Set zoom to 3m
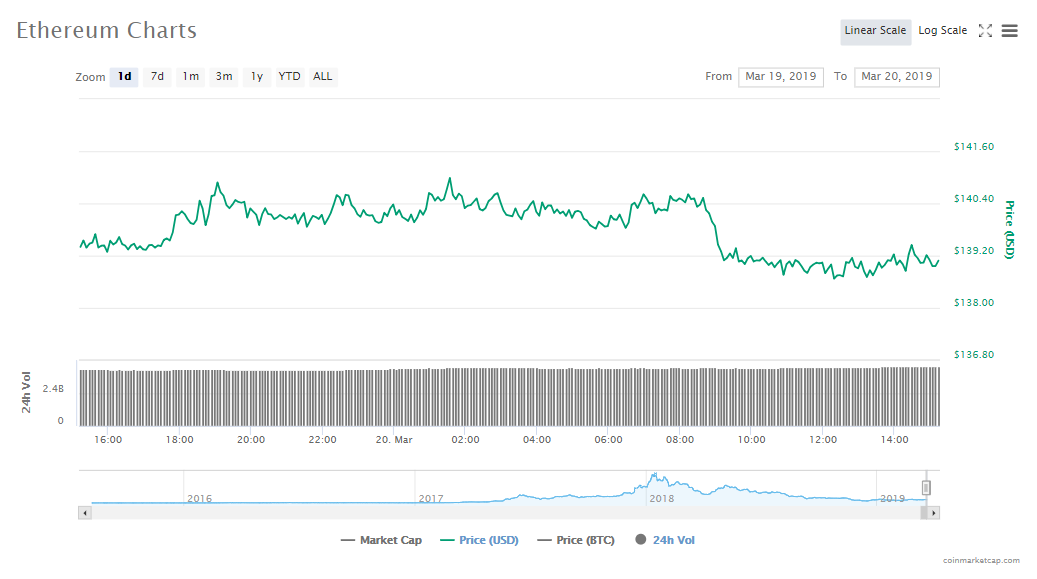Screen dimensions: 1037x579 (224, 77)
